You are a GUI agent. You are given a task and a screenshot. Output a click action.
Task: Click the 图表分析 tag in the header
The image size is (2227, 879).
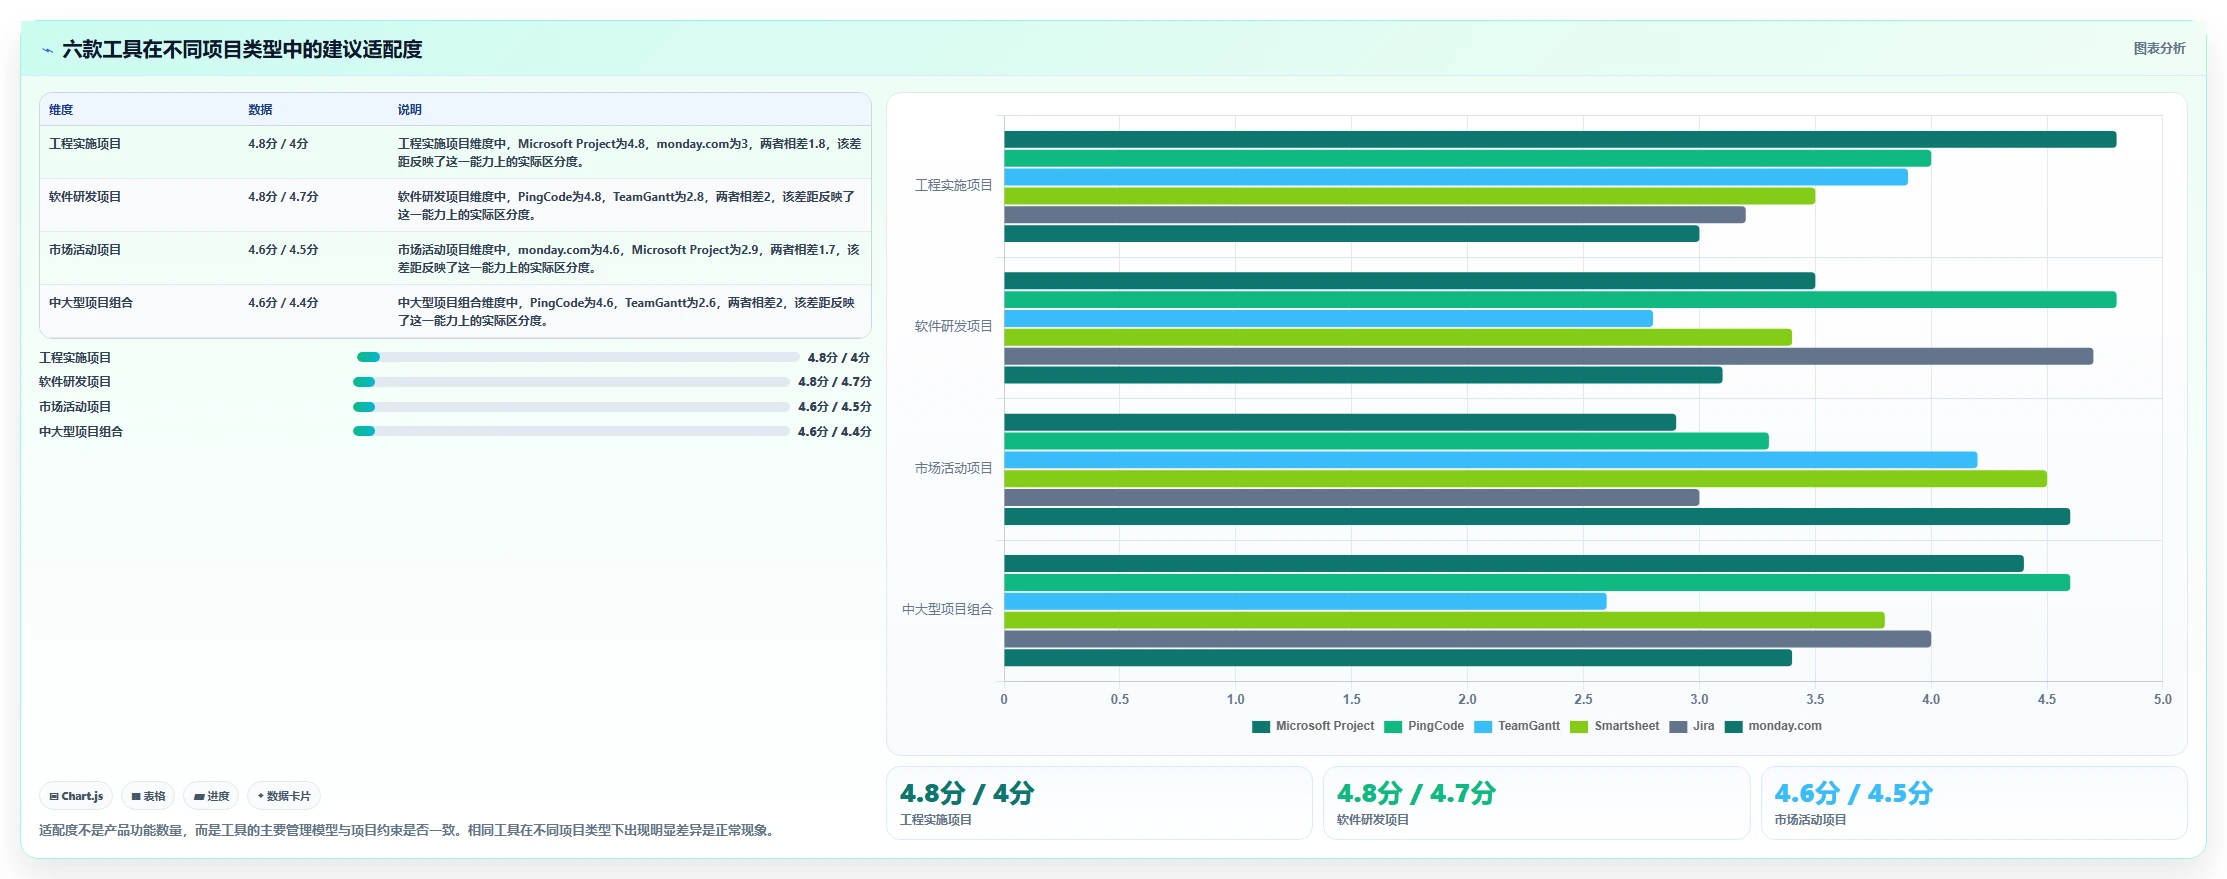click(x=2159, y=48)
